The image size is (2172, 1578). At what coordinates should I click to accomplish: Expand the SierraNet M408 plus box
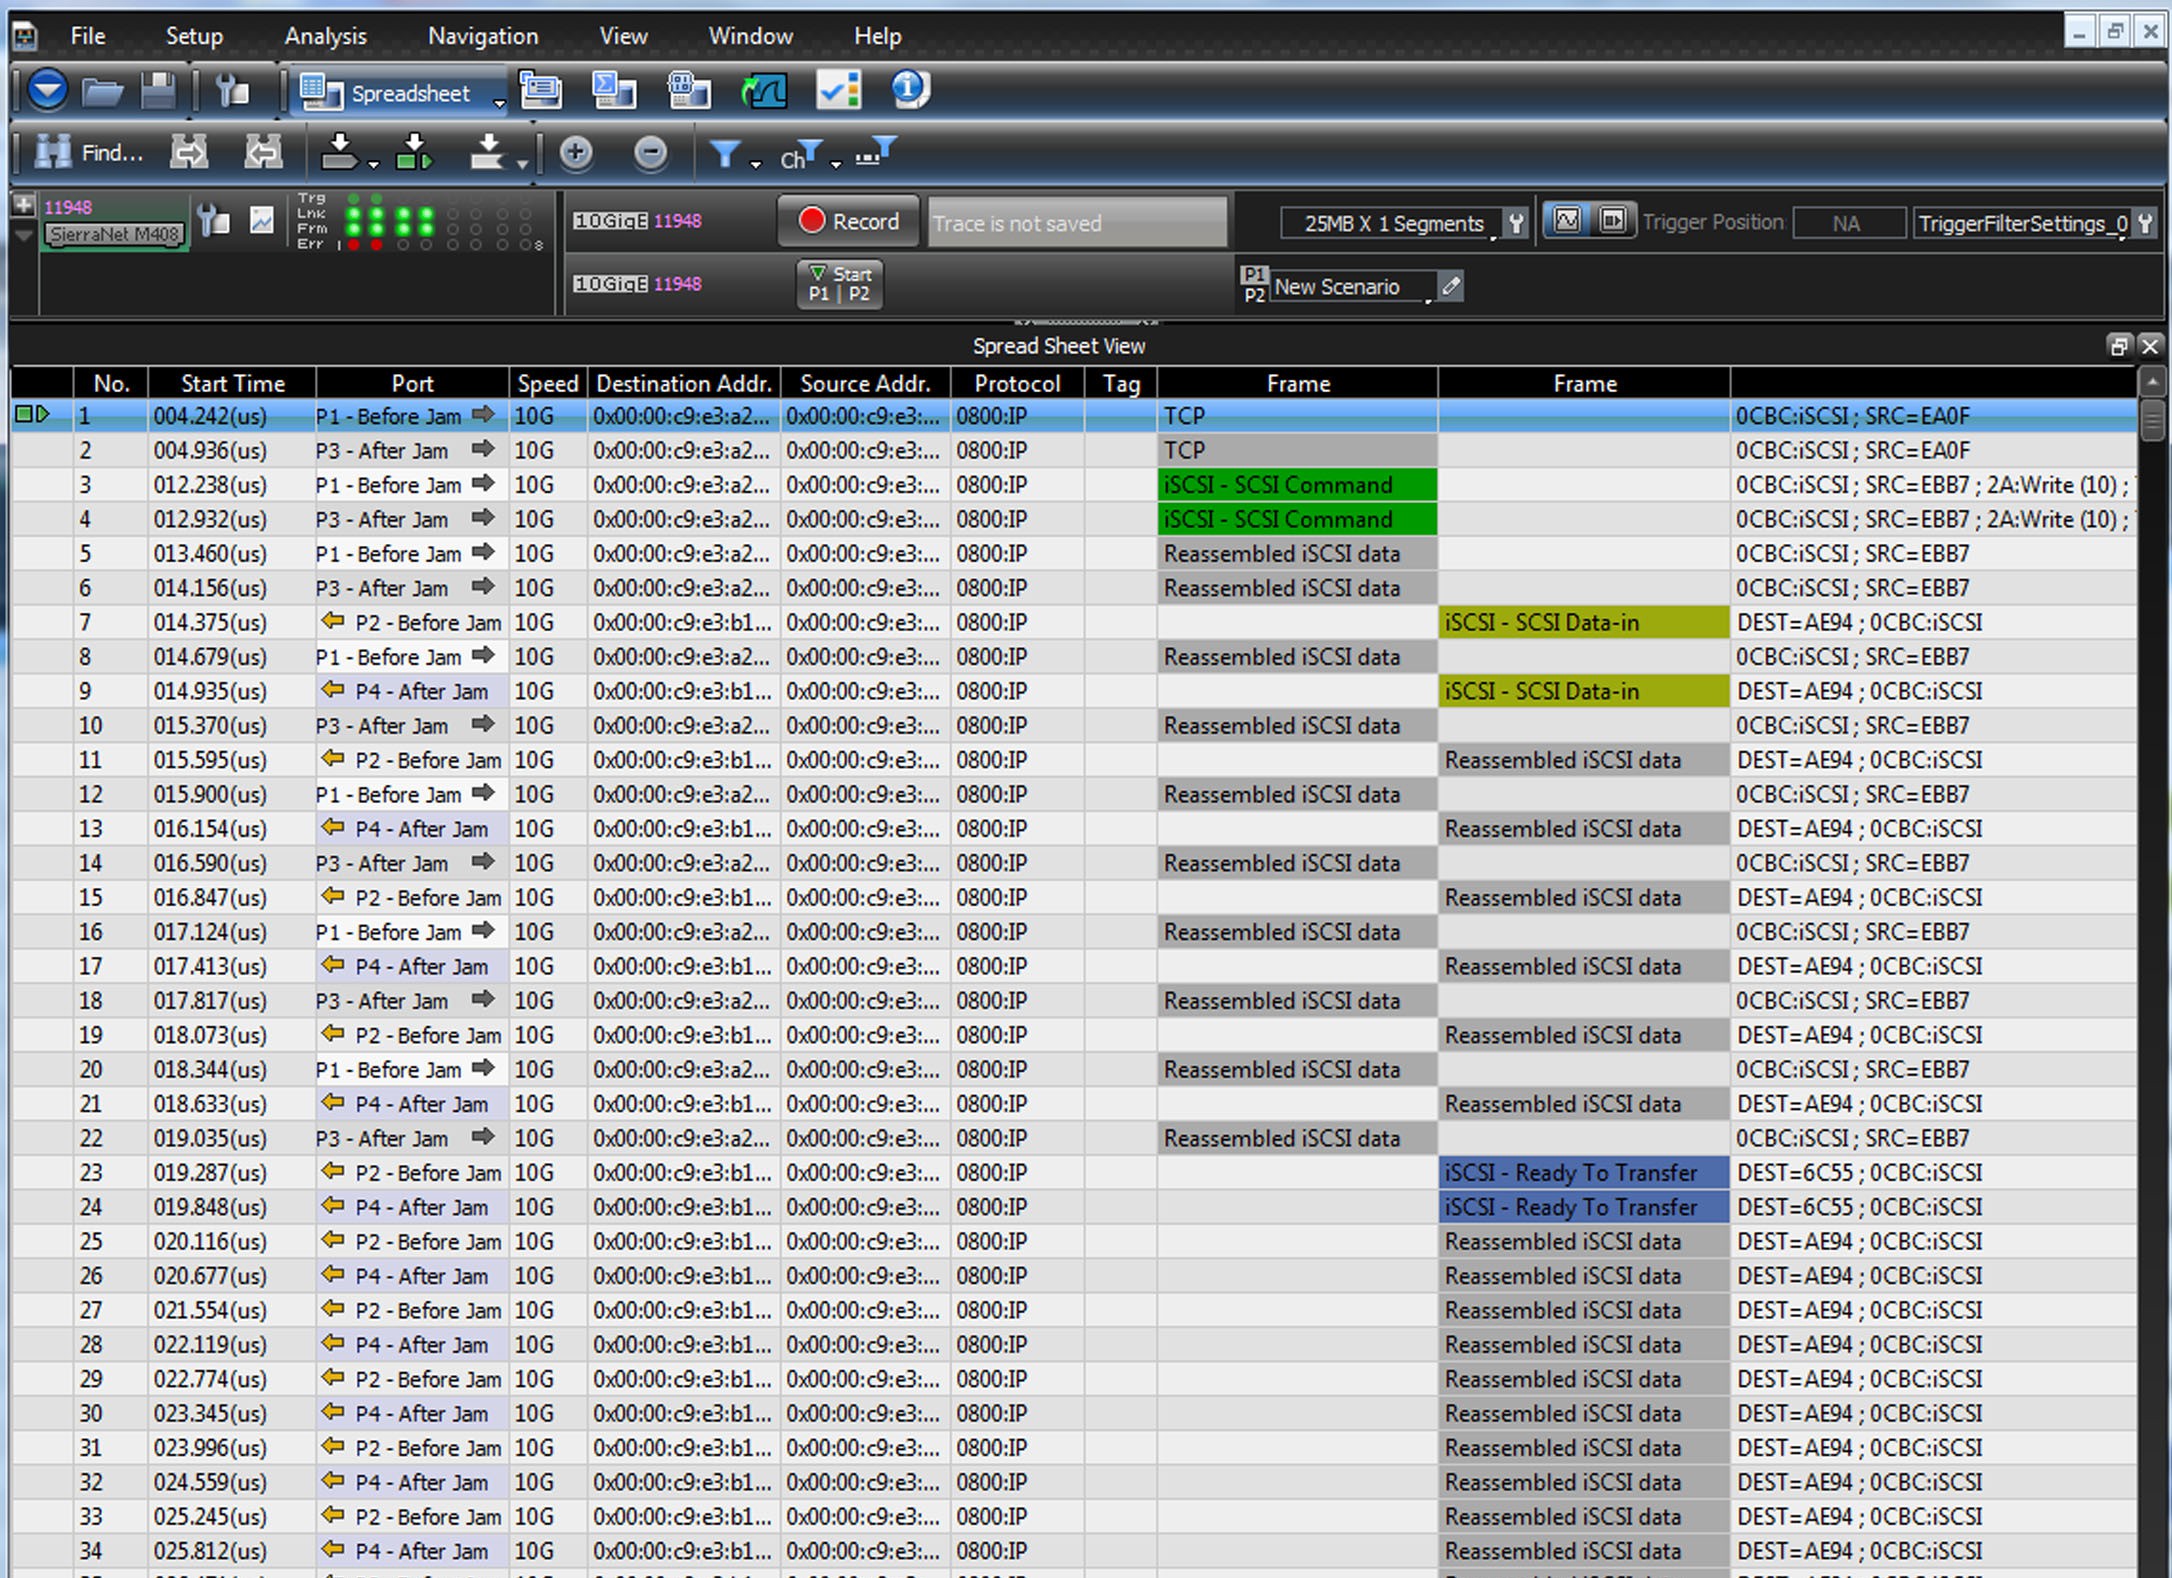(x=24, y=205)
